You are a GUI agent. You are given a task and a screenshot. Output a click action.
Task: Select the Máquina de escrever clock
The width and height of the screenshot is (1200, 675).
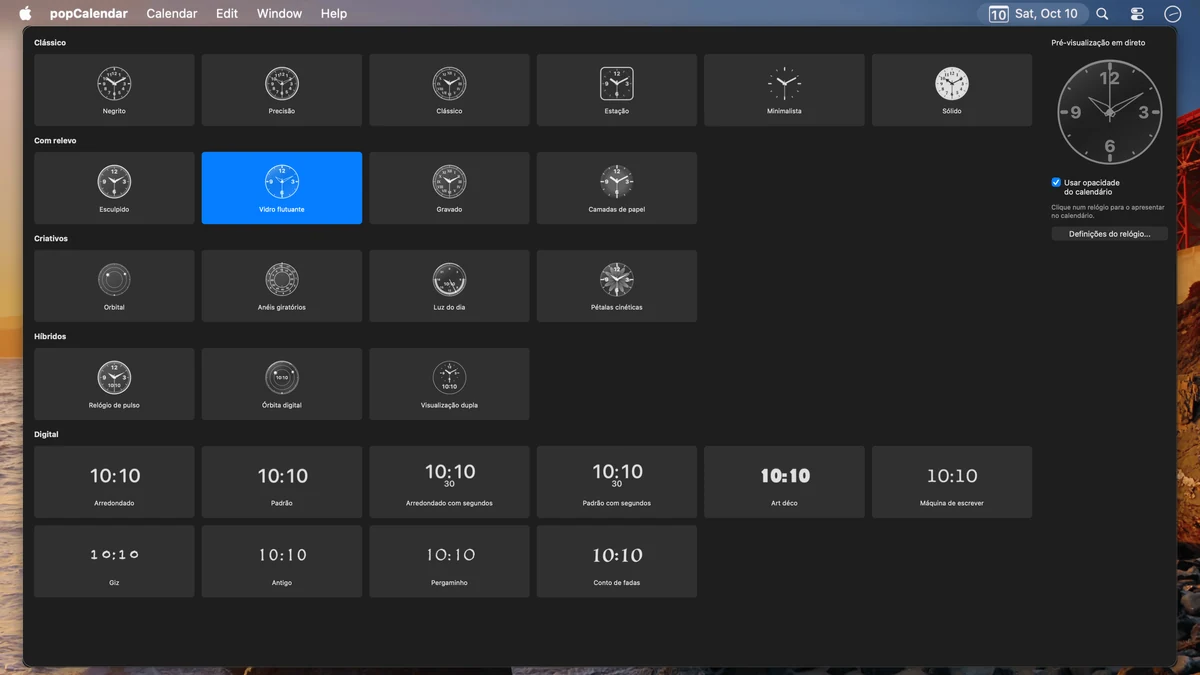(952, 482)
